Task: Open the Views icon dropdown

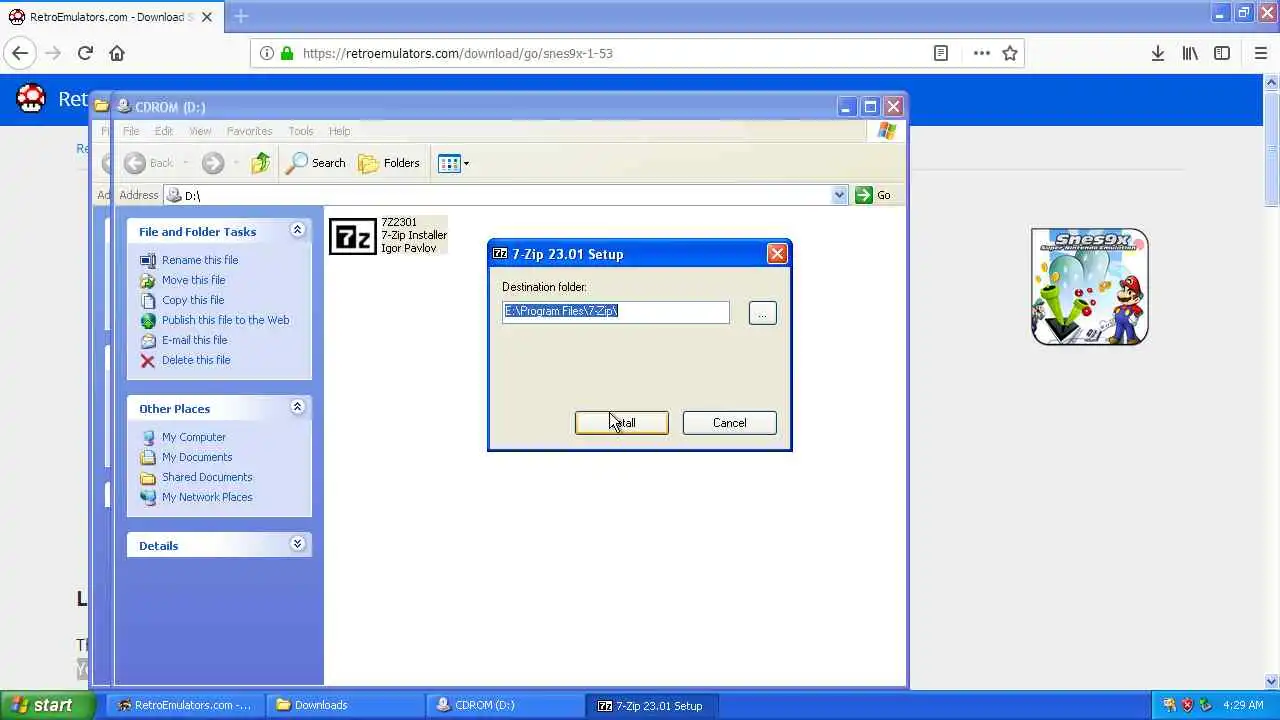Action: [453, 163]
